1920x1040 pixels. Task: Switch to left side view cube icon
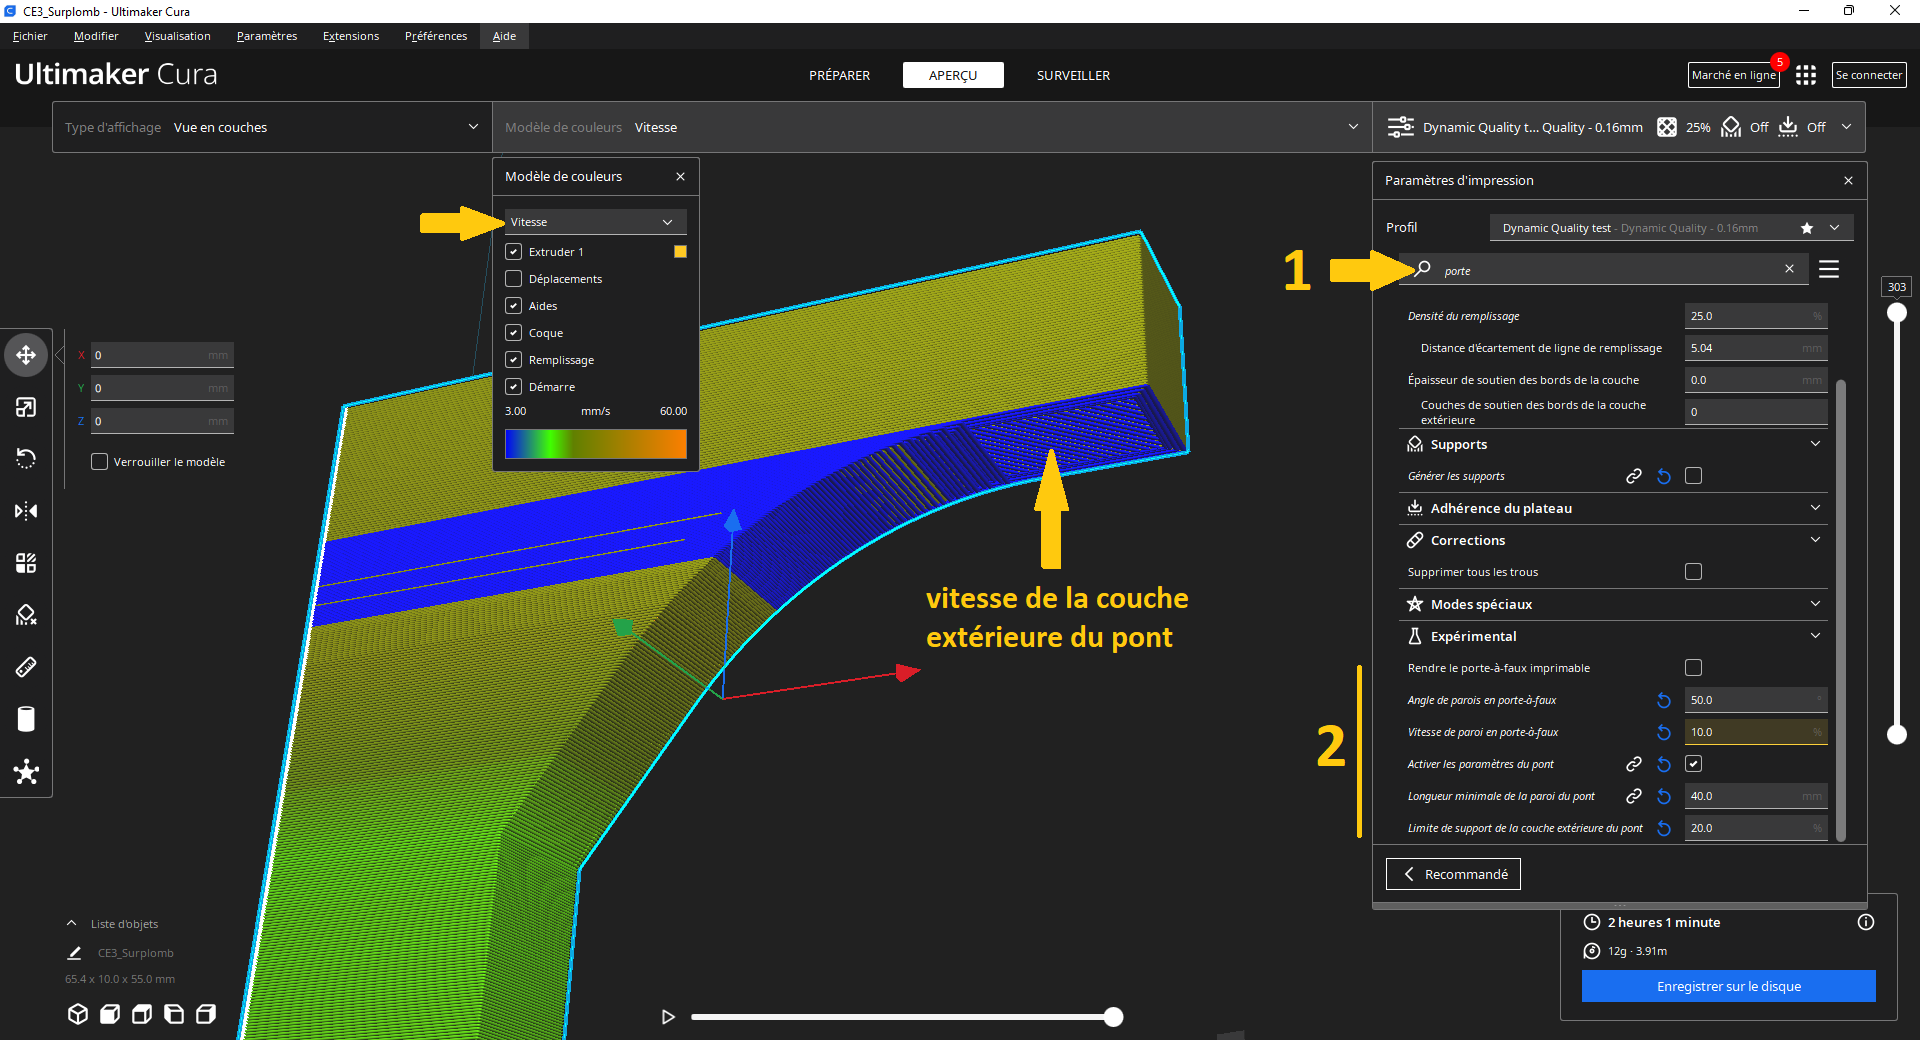174,1014
